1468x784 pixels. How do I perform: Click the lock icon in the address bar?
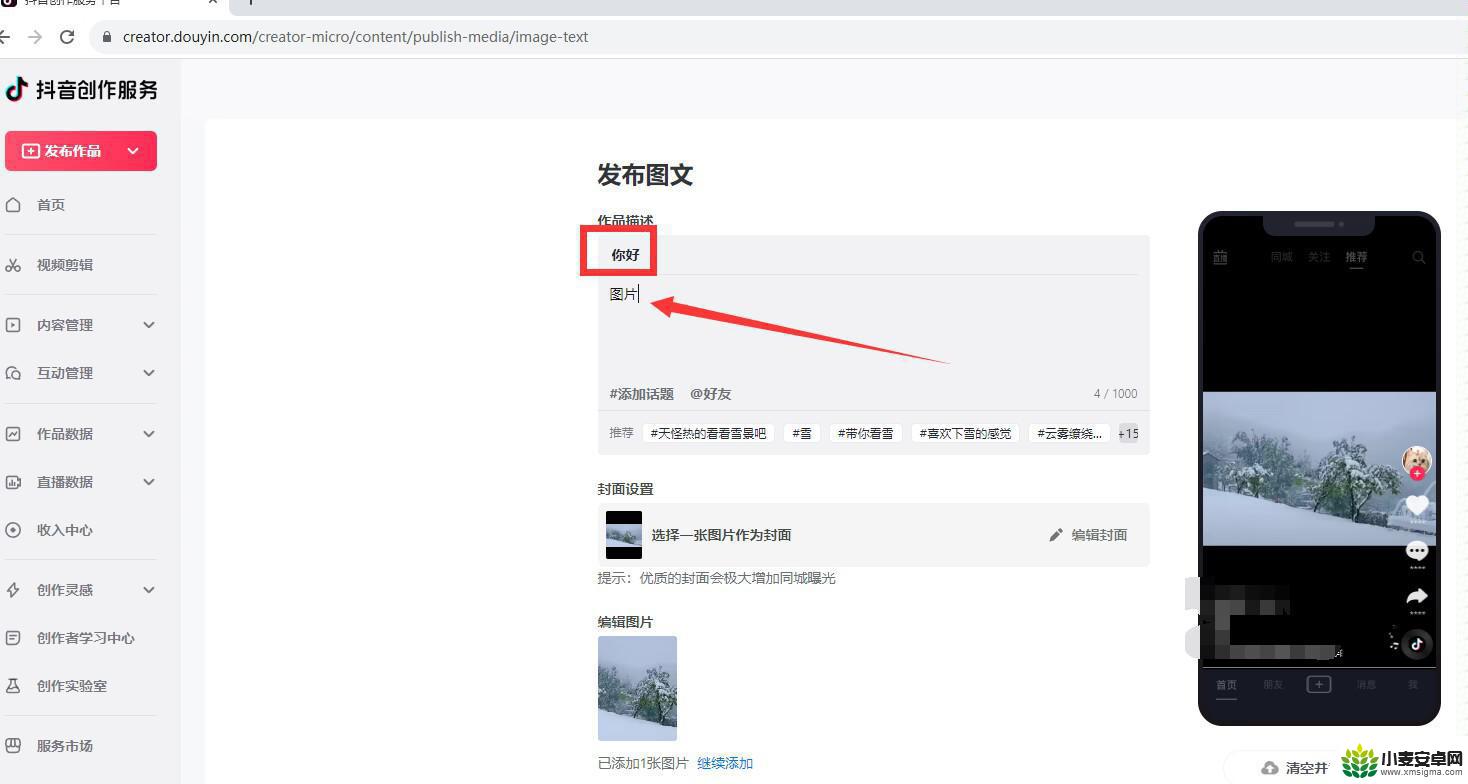coord(106,37)
